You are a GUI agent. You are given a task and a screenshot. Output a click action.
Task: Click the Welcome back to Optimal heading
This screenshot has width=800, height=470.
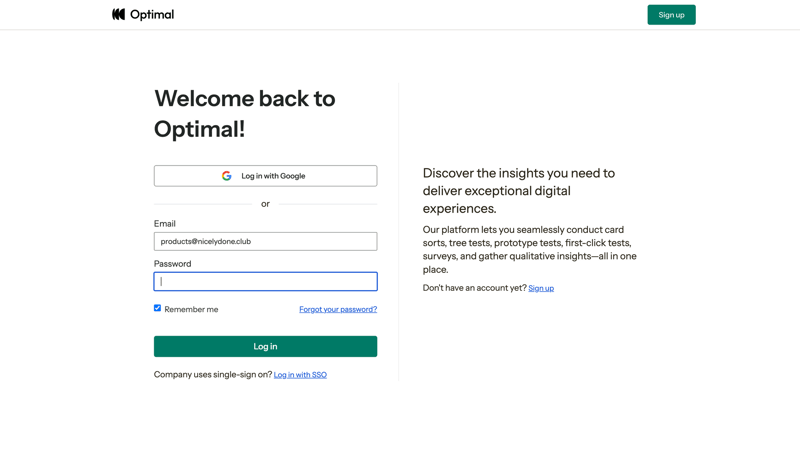tap(245, 113)
